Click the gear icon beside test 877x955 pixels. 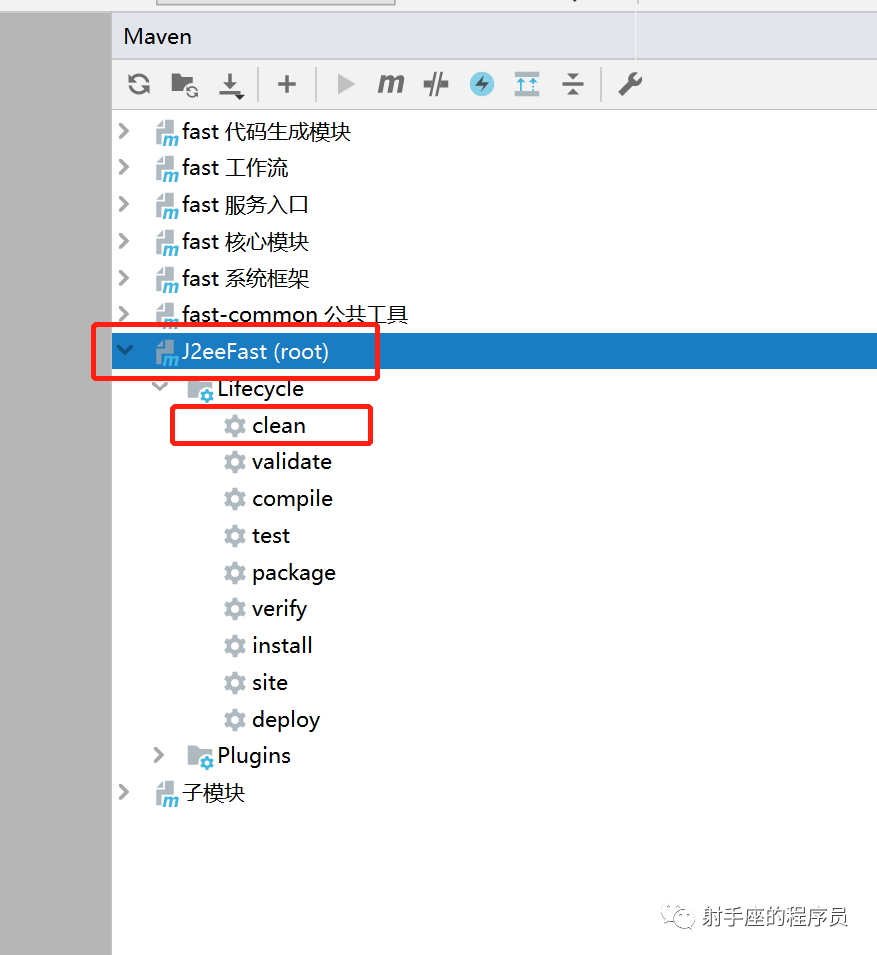tap(234, 536)
